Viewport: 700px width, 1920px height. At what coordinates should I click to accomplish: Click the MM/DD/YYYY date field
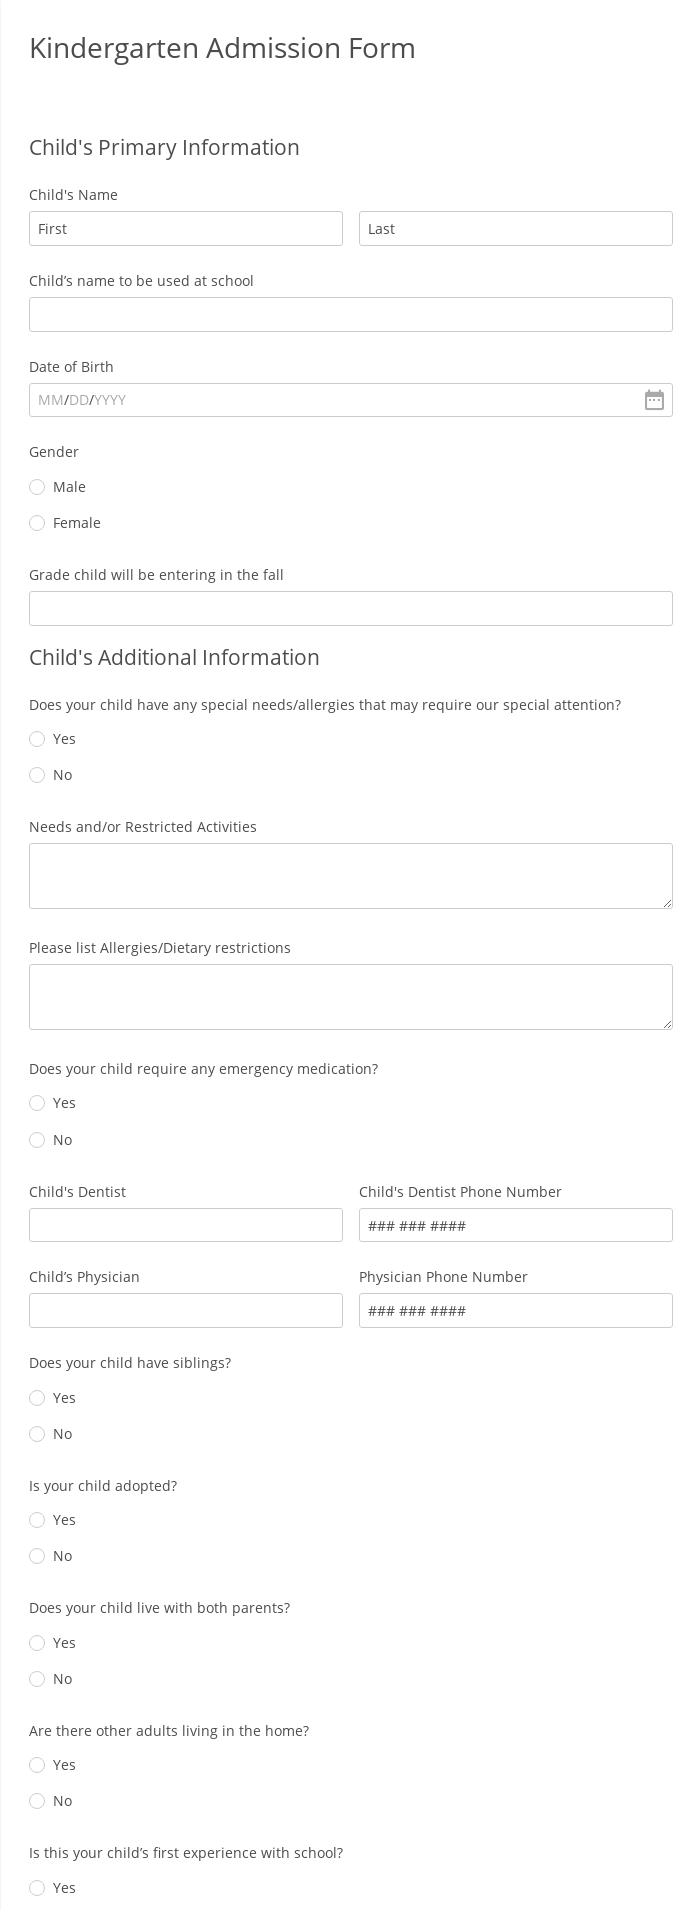tap(300, 399)
